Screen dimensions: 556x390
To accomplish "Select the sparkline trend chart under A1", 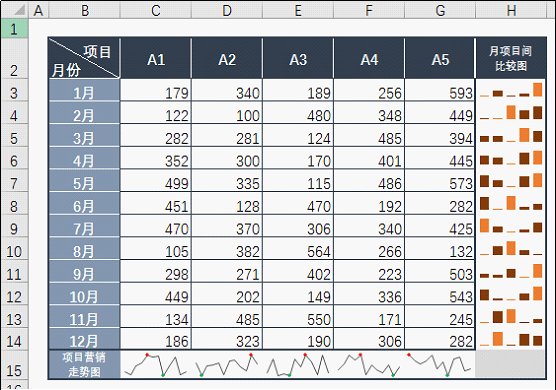I will (x=156, y=365).
